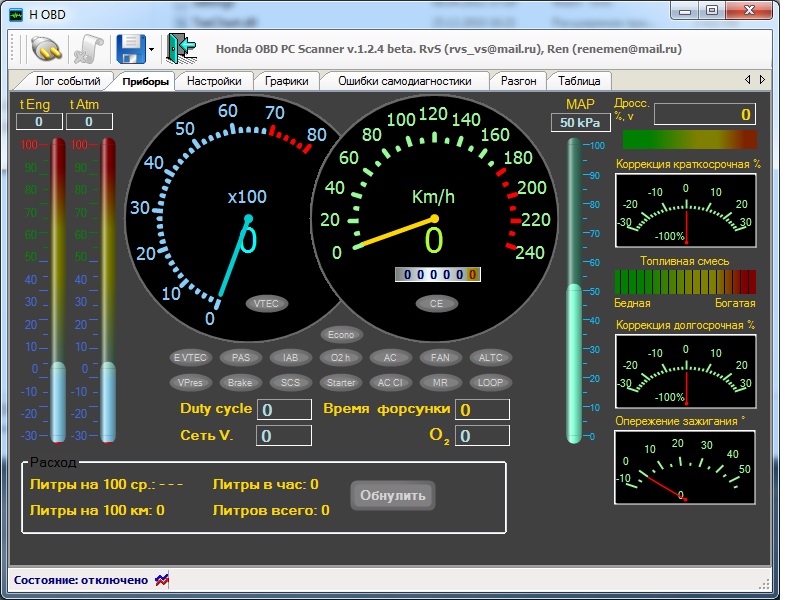Screen dimensions: 800x600
Task: Click the exit door icon
Action: point(182,49)
